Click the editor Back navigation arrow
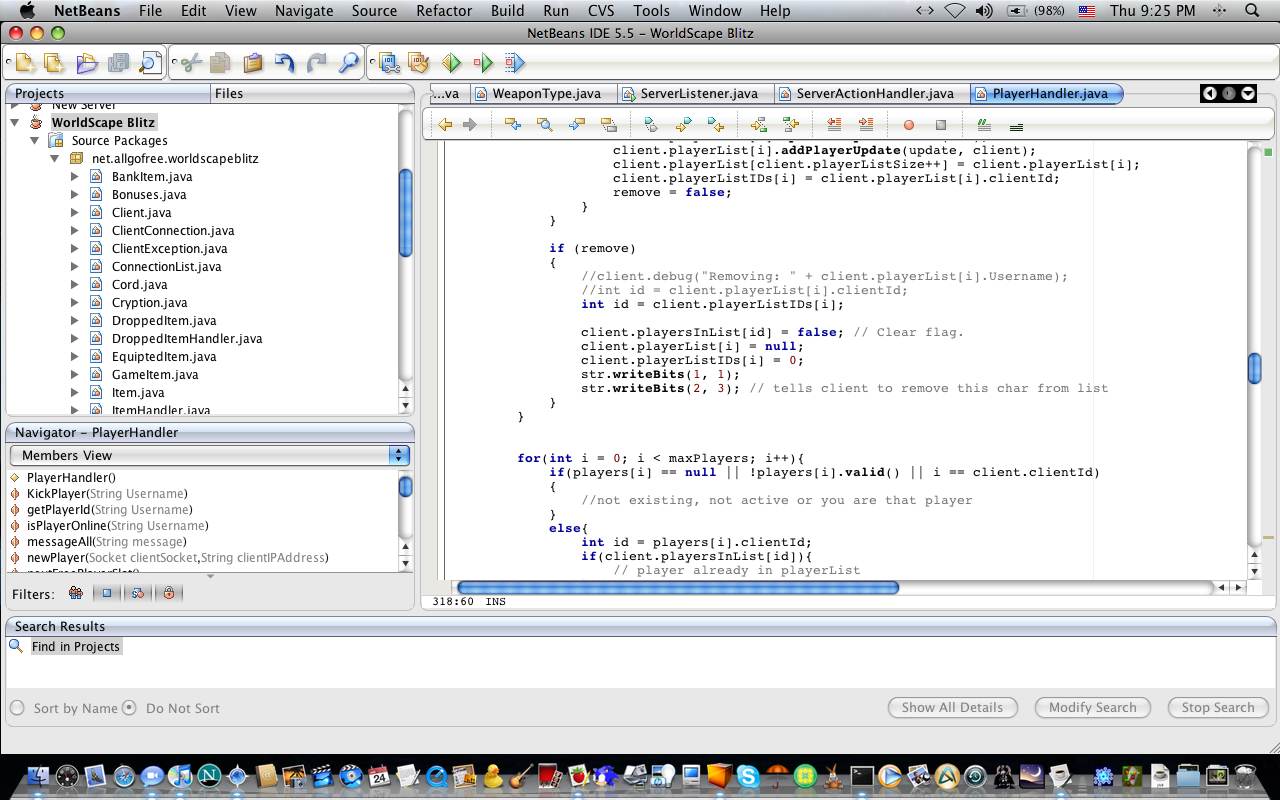The height and width of the screenshot is (800, 1280). coord(445,125)
